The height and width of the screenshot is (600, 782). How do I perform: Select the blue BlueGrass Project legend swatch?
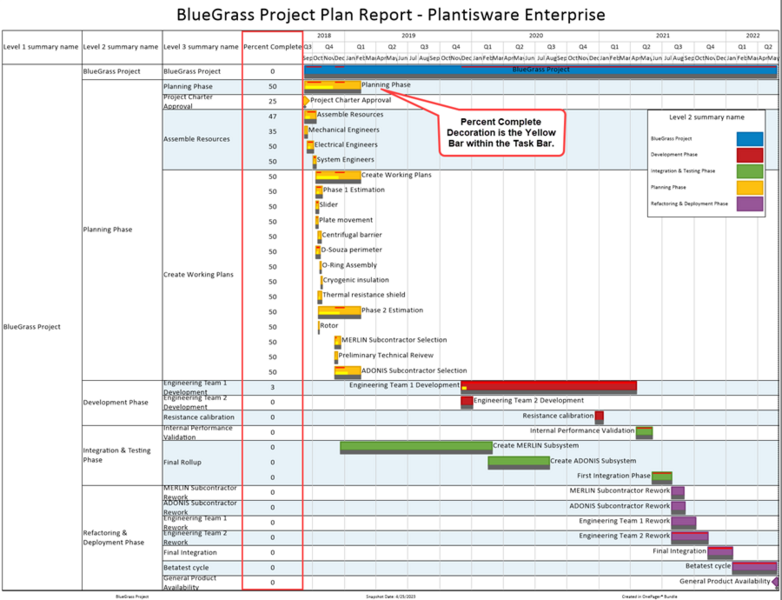click(x=750, y=139)
